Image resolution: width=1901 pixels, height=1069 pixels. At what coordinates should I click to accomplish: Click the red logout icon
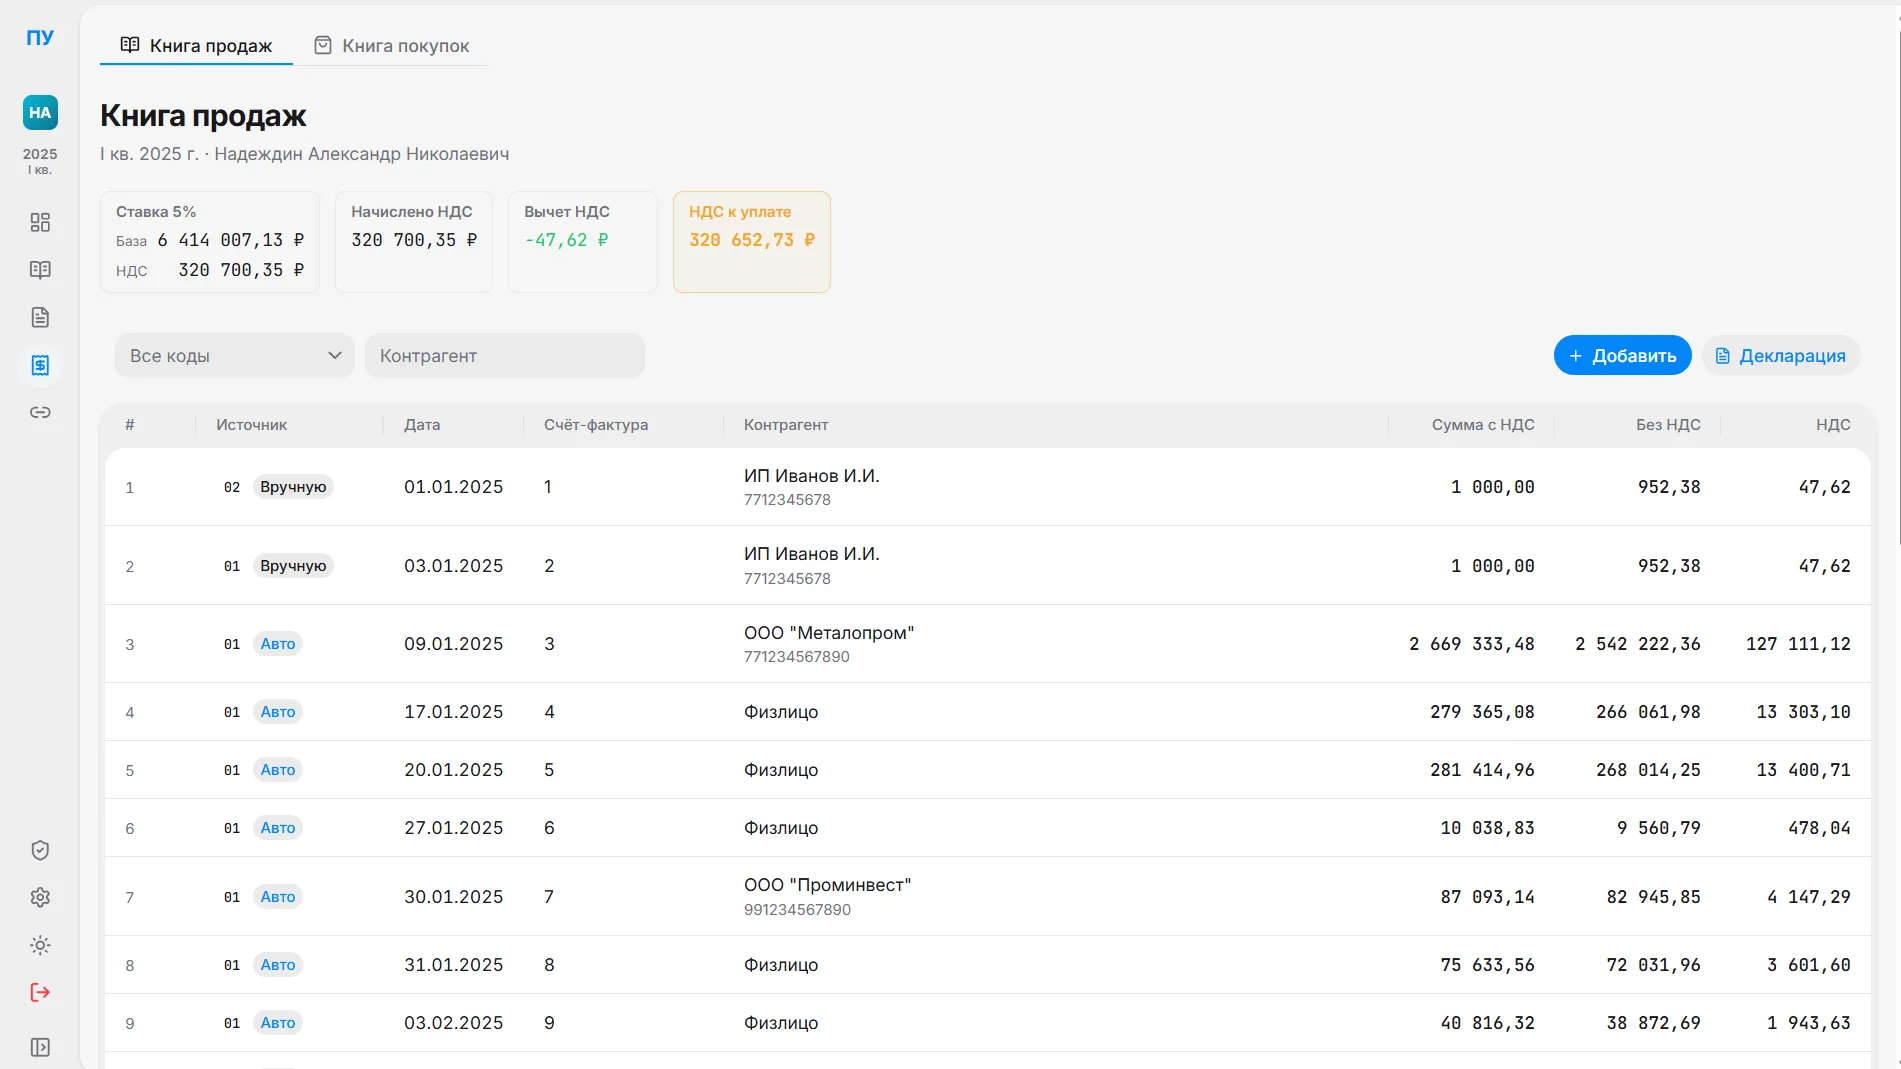tap(40, 992)
